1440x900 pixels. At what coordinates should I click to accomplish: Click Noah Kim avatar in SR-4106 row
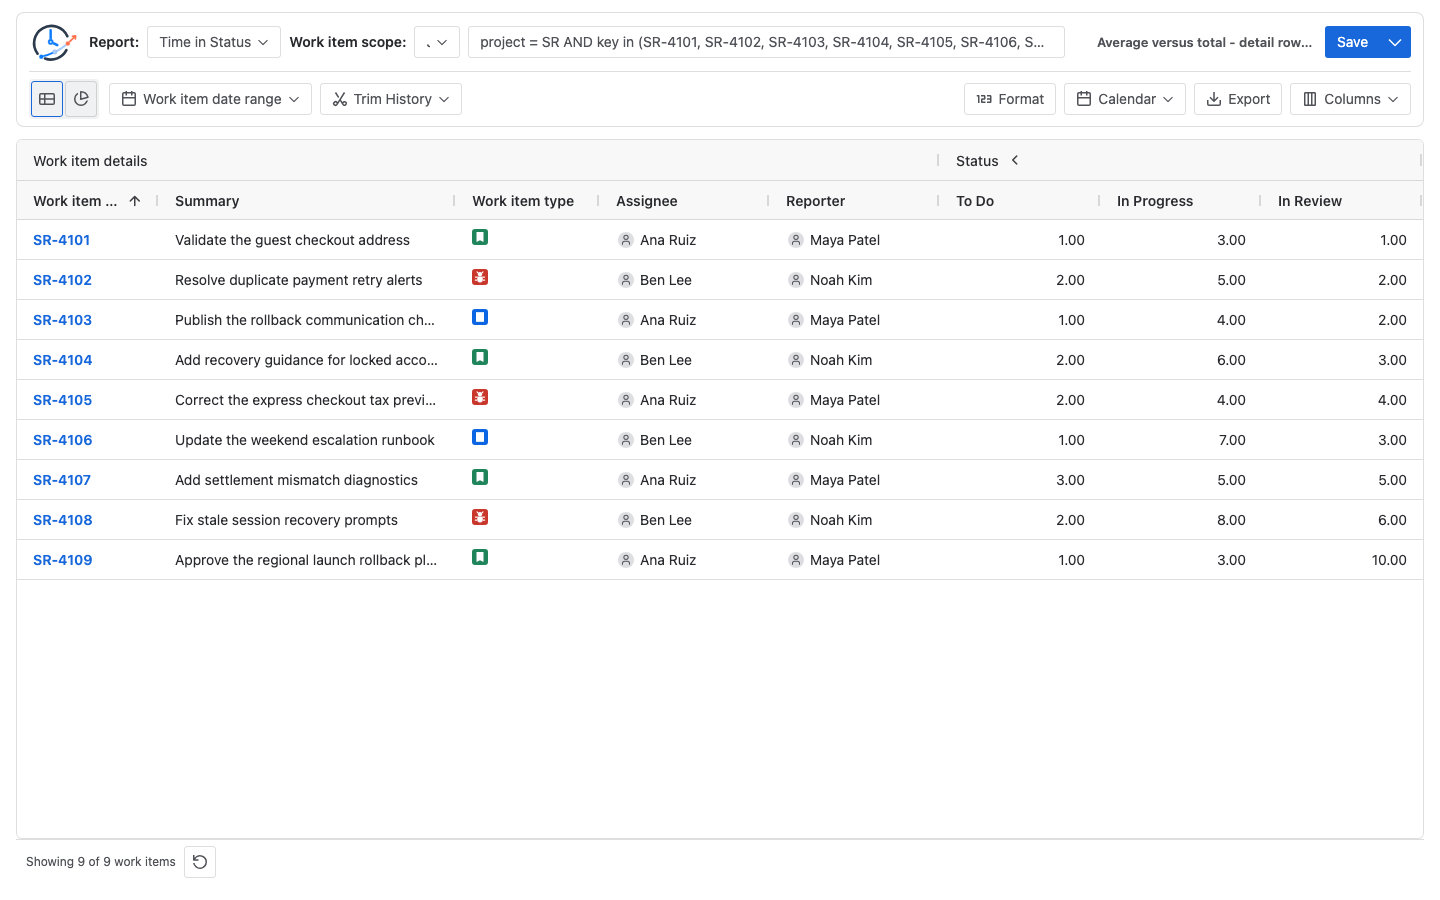pyautogui.click(x=796, y=440)
